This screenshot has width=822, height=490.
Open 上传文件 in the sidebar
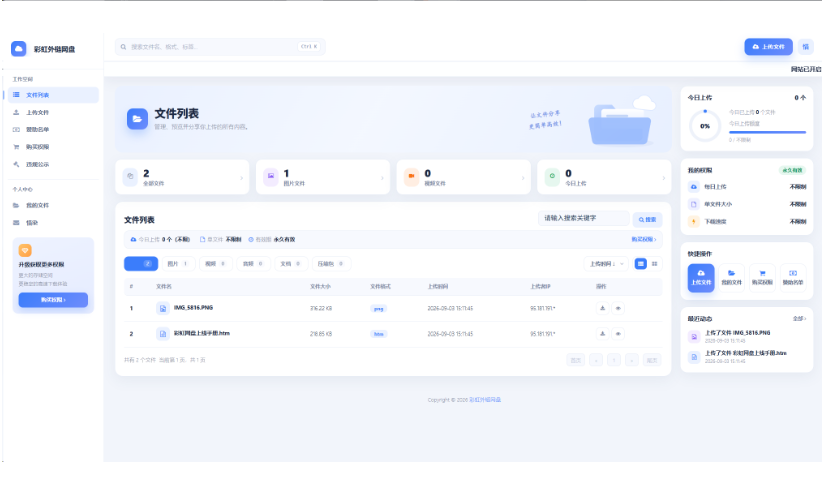tap(53, 112)
